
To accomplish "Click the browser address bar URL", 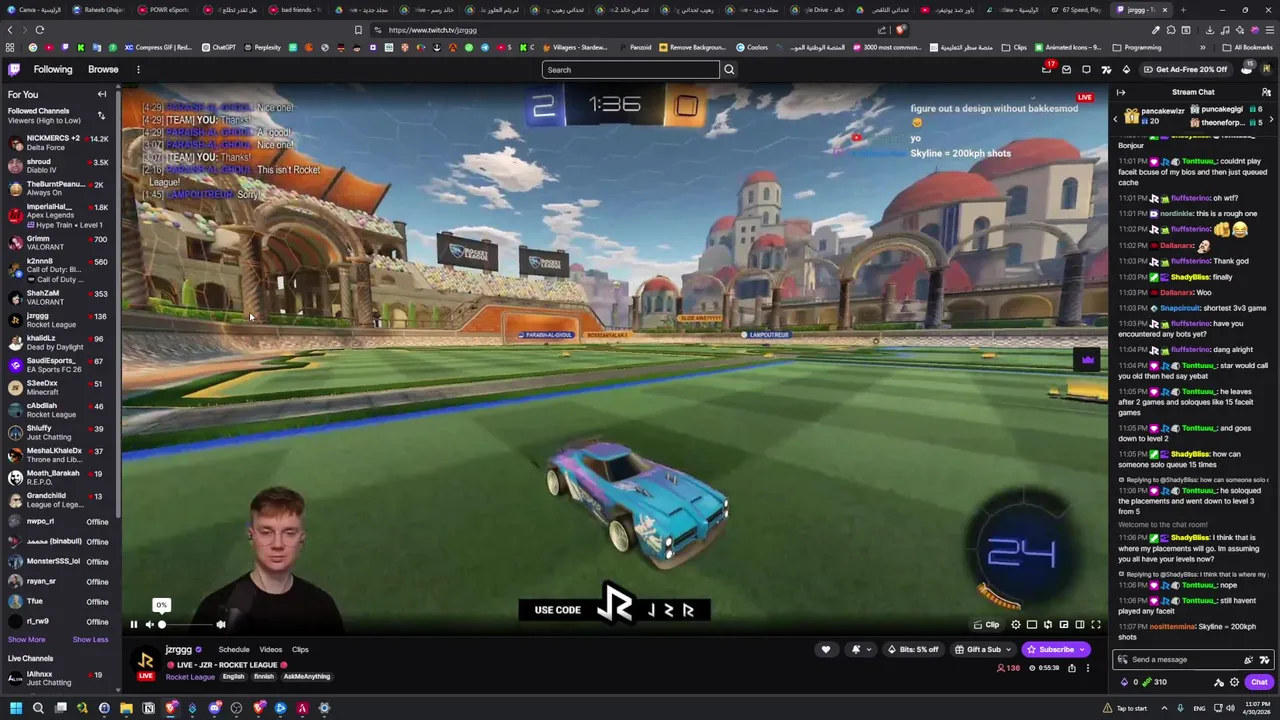I will pos(433,30).
